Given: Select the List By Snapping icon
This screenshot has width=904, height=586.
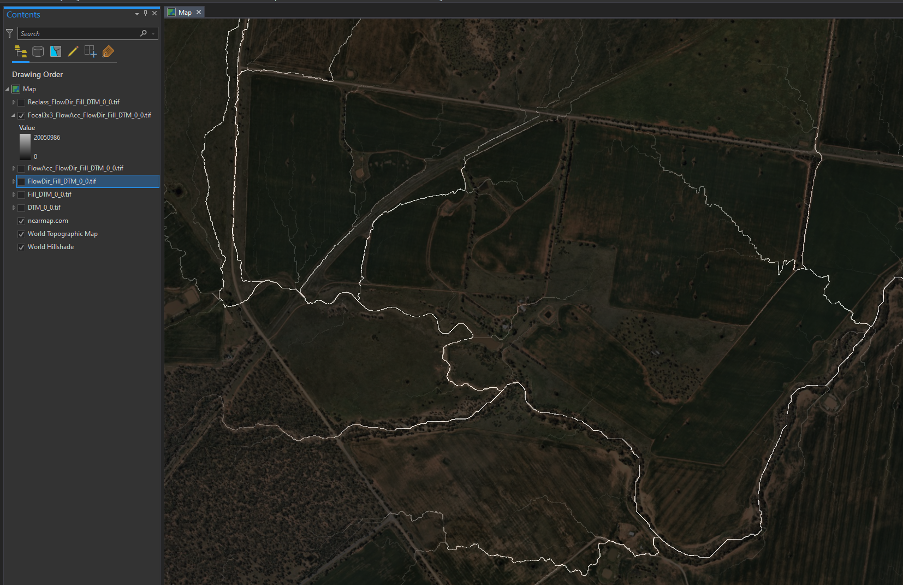Looking at the screenshot, I should coord(89,52).
